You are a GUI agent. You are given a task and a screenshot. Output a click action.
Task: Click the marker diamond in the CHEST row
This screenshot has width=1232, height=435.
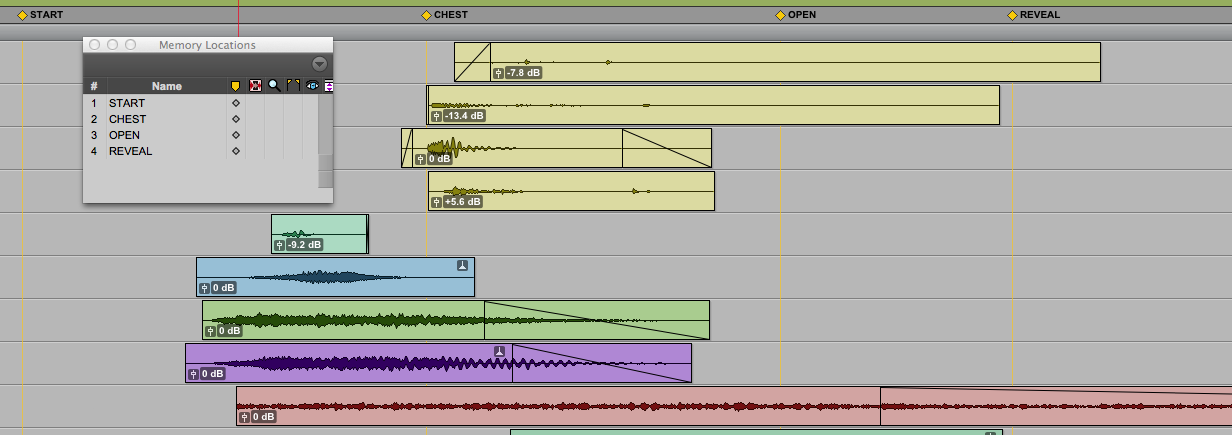pyautogui.click(x=236, y=119)
